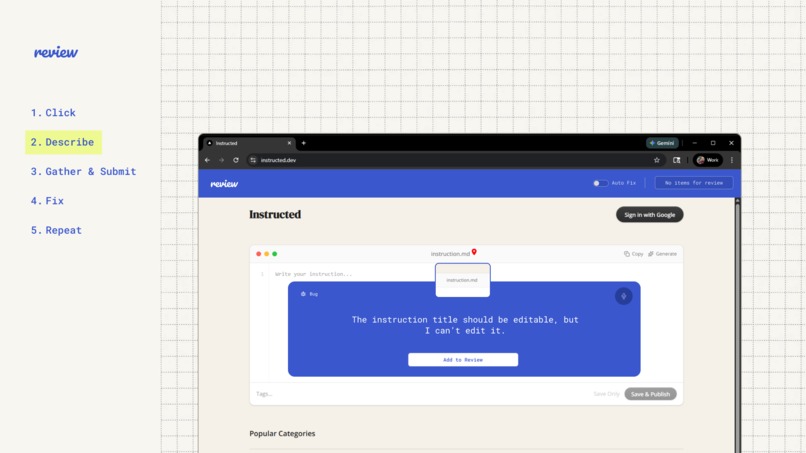Click the instruction.md preview thumbnail
Image resolution: width=806 pixels, height=453 pixels.
click(463, 280)
